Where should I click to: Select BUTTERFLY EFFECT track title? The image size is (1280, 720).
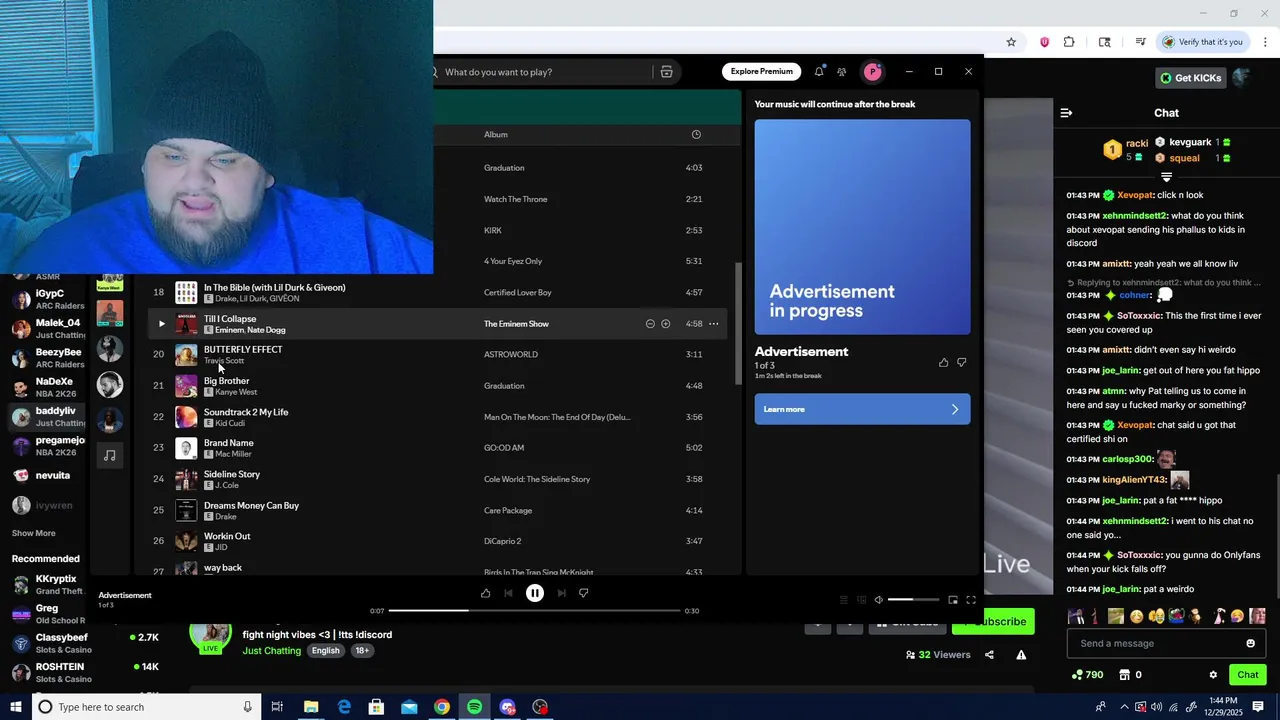click(243, 349)
